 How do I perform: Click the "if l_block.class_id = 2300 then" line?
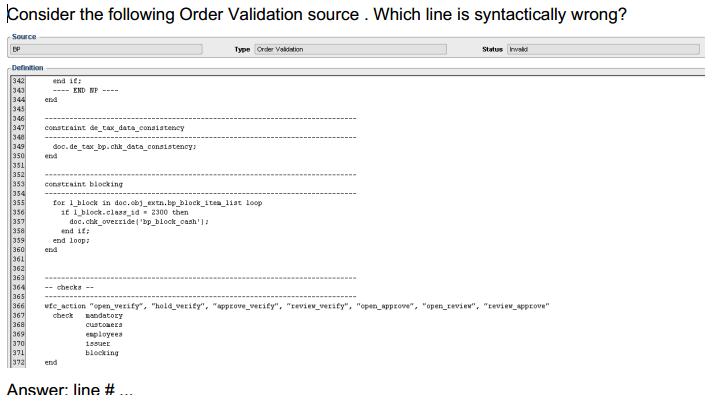point(124,212)
